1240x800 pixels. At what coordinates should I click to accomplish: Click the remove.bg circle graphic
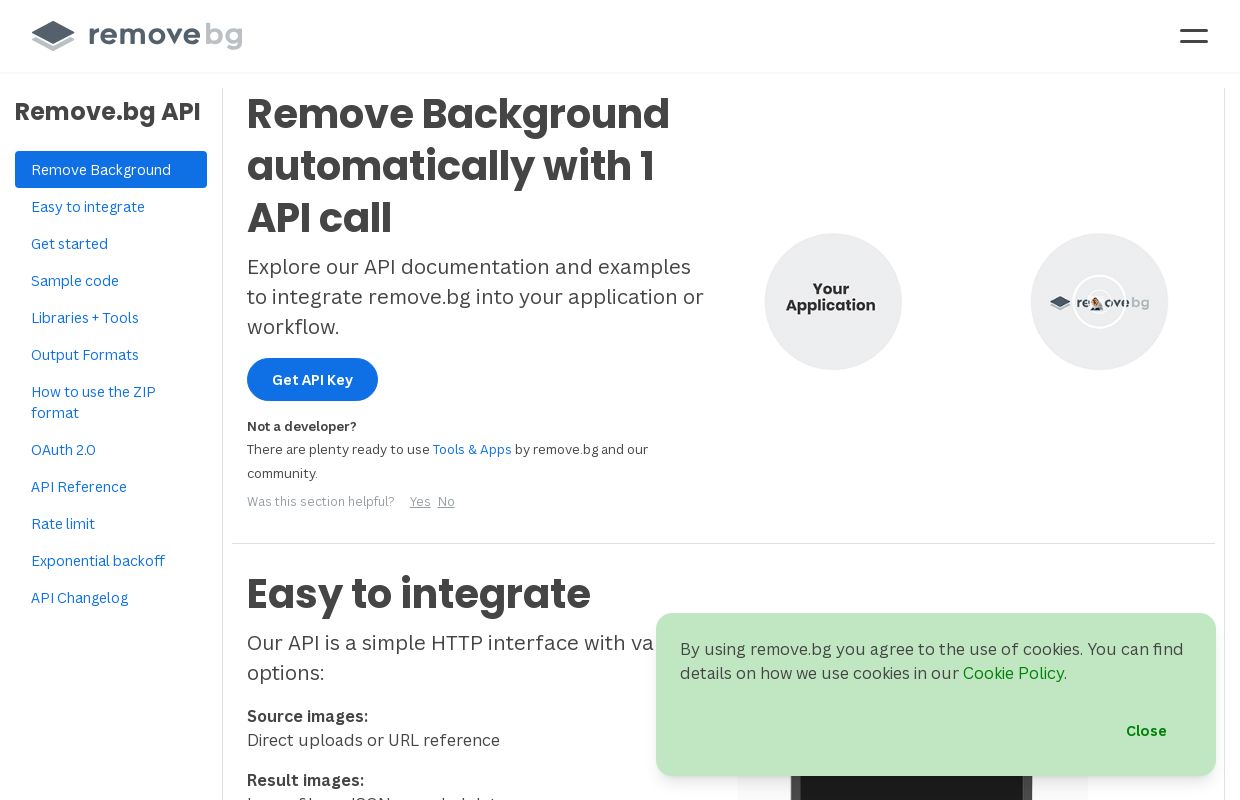1099,302
